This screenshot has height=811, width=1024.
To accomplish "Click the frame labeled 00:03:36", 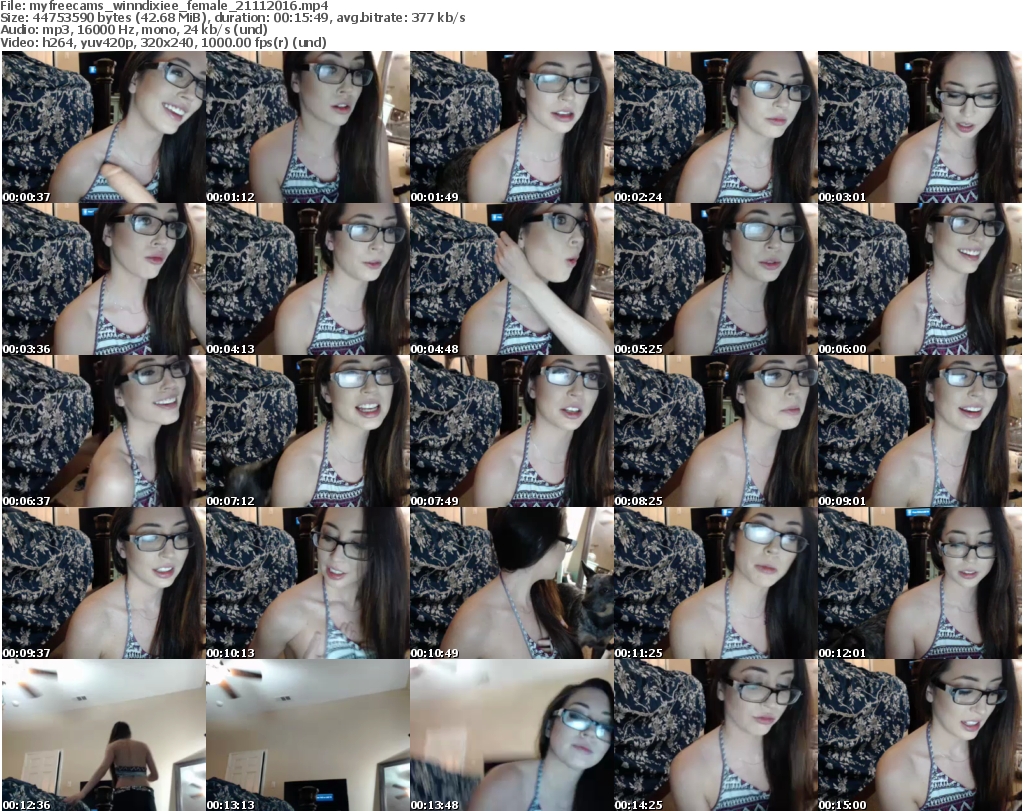I will pyautogui.click(x=104, y=279).
